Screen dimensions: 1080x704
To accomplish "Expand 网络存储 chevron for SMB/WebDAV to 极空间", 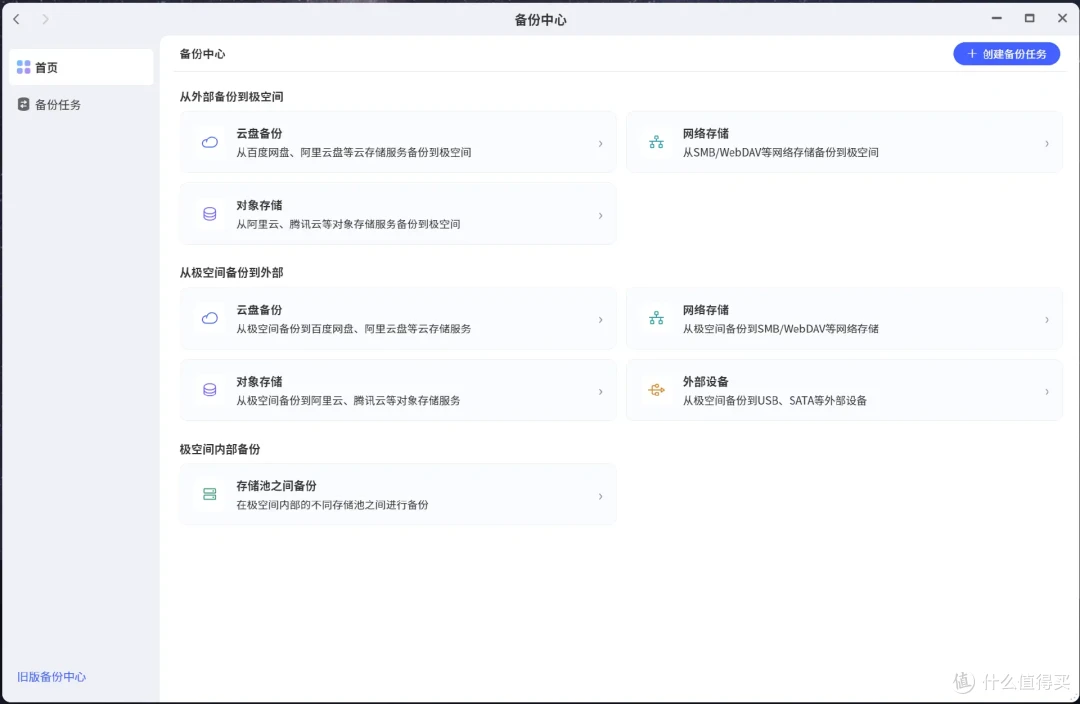I will click(1047, 144).
